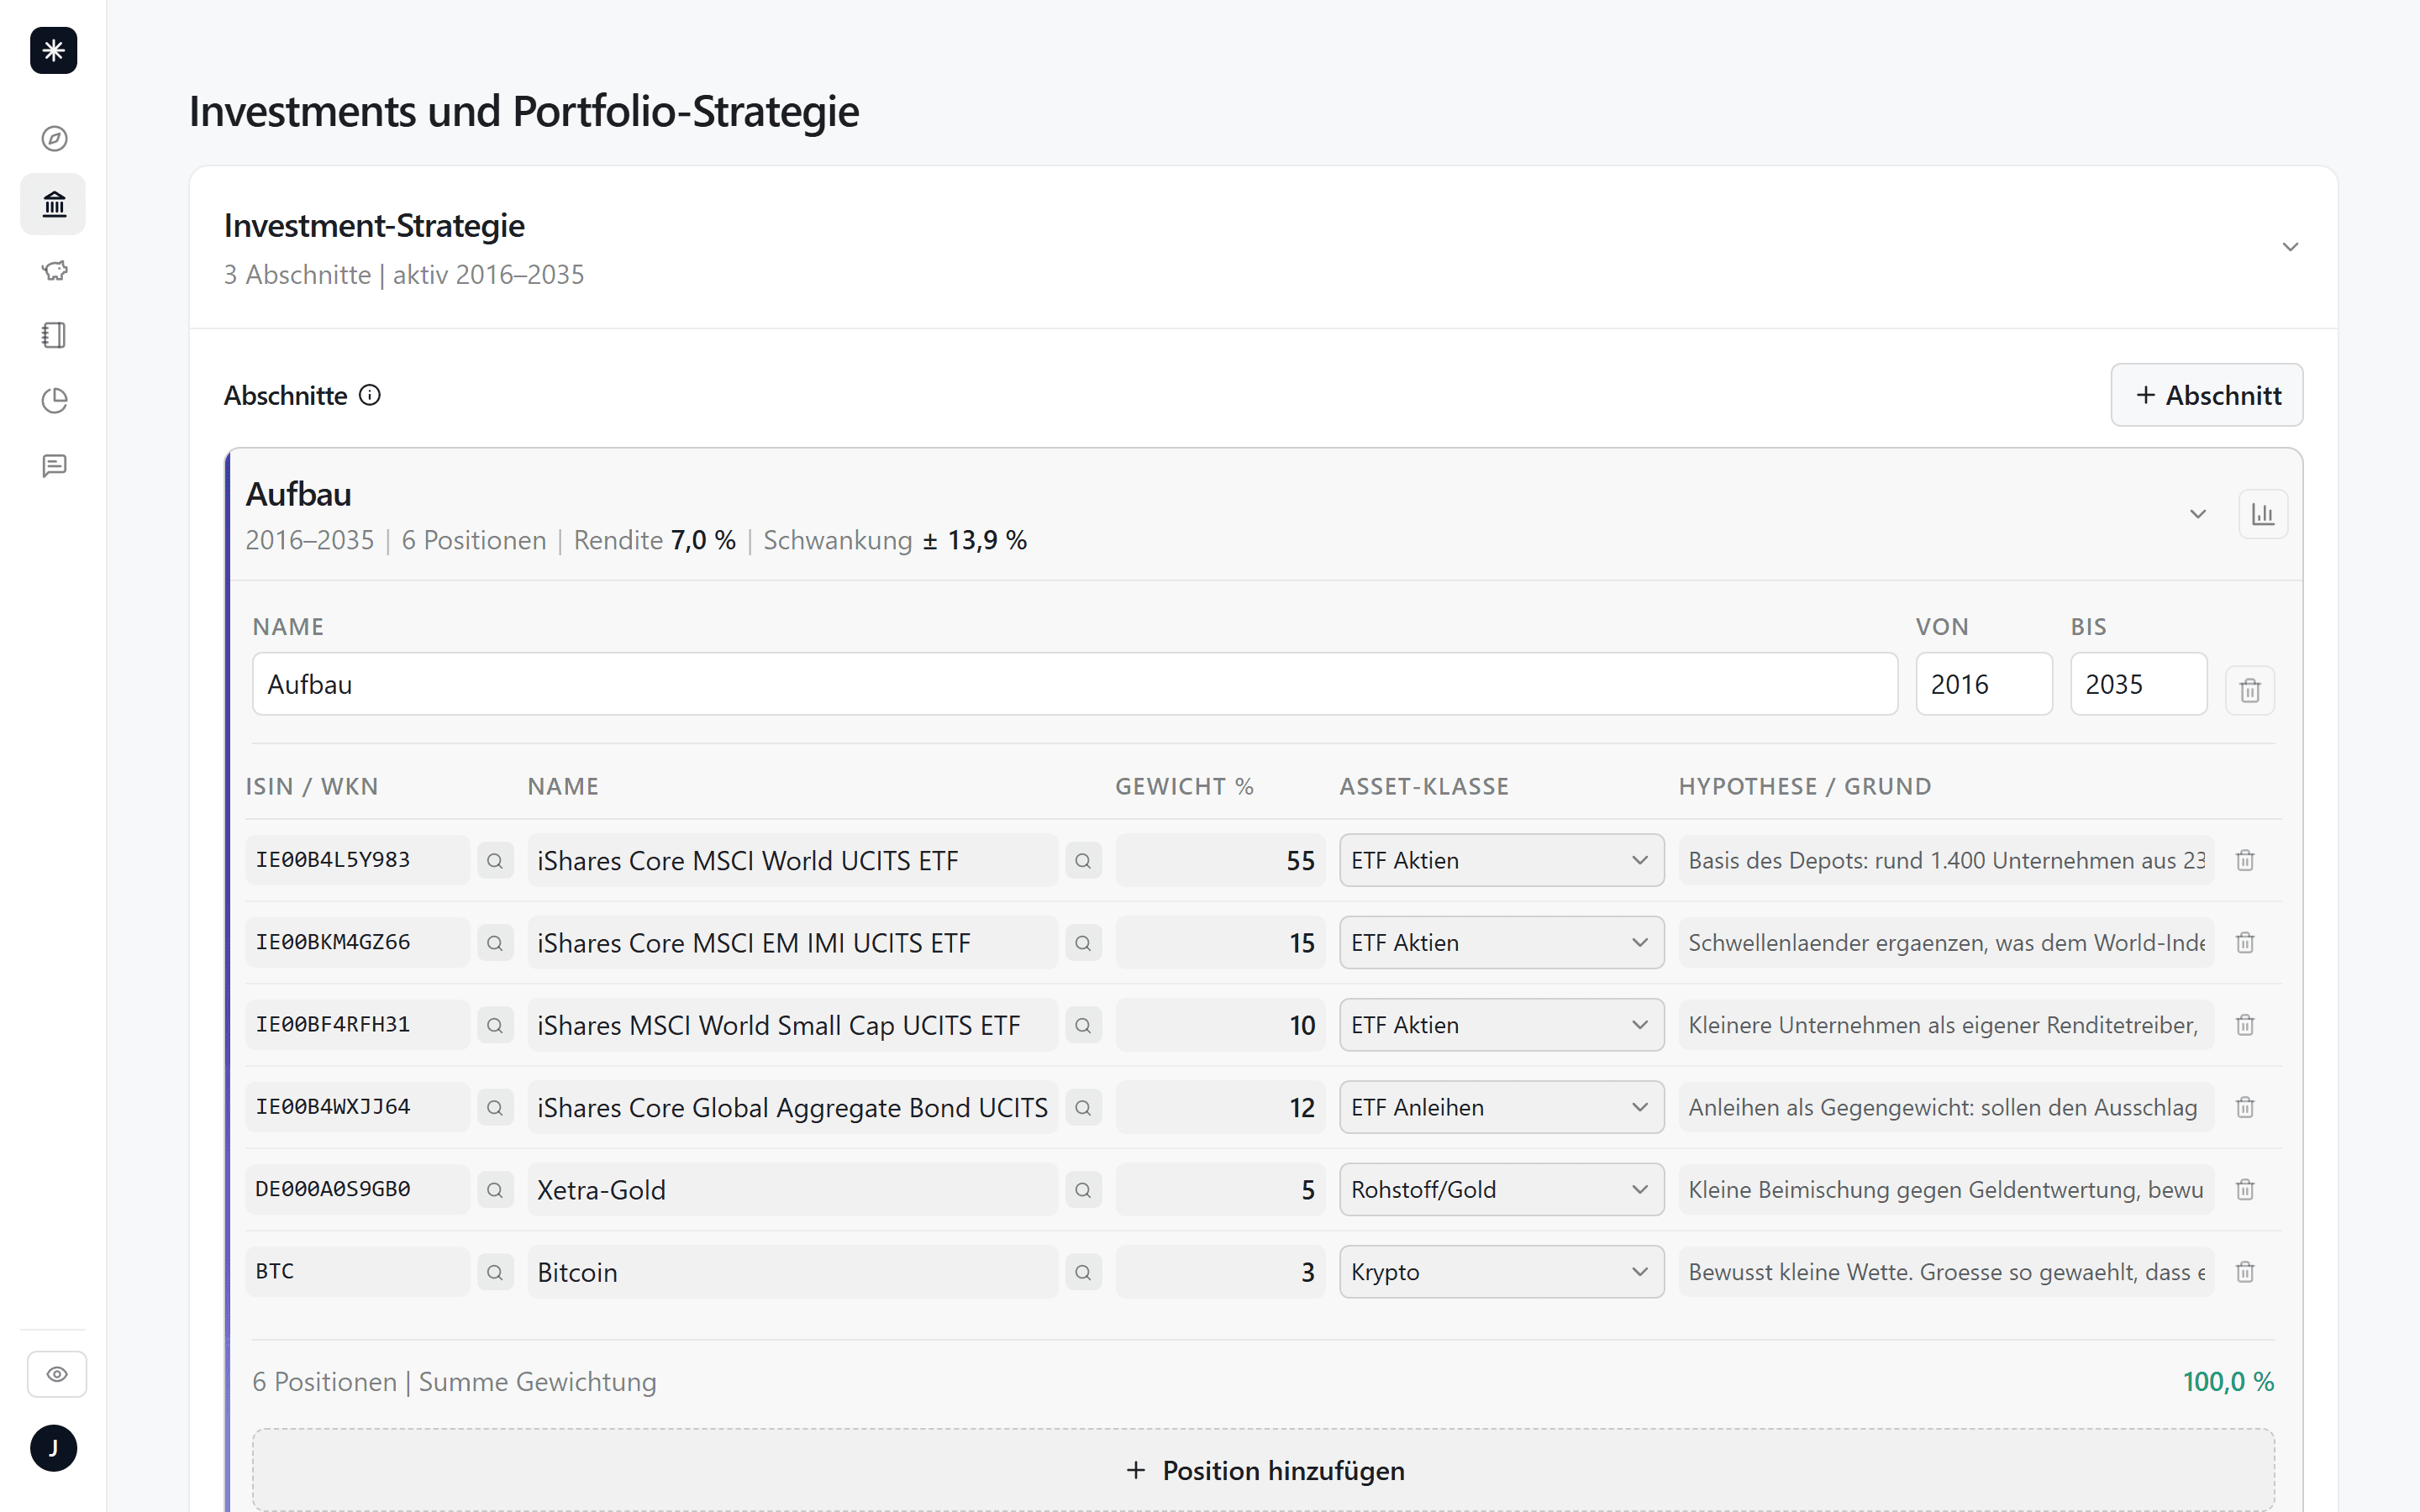Edit hypothesis starting 'Basis des Depots'
The width and height of the screenshot is (2420, 1512).
[1946, 860]
